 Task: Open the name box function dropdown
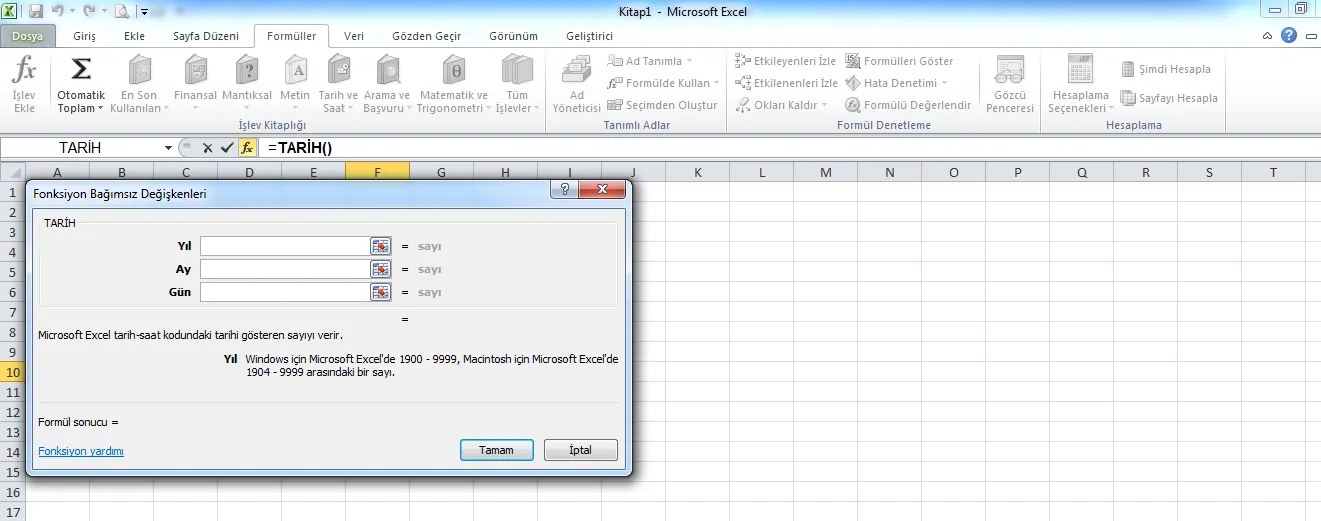tap(168, 148)
